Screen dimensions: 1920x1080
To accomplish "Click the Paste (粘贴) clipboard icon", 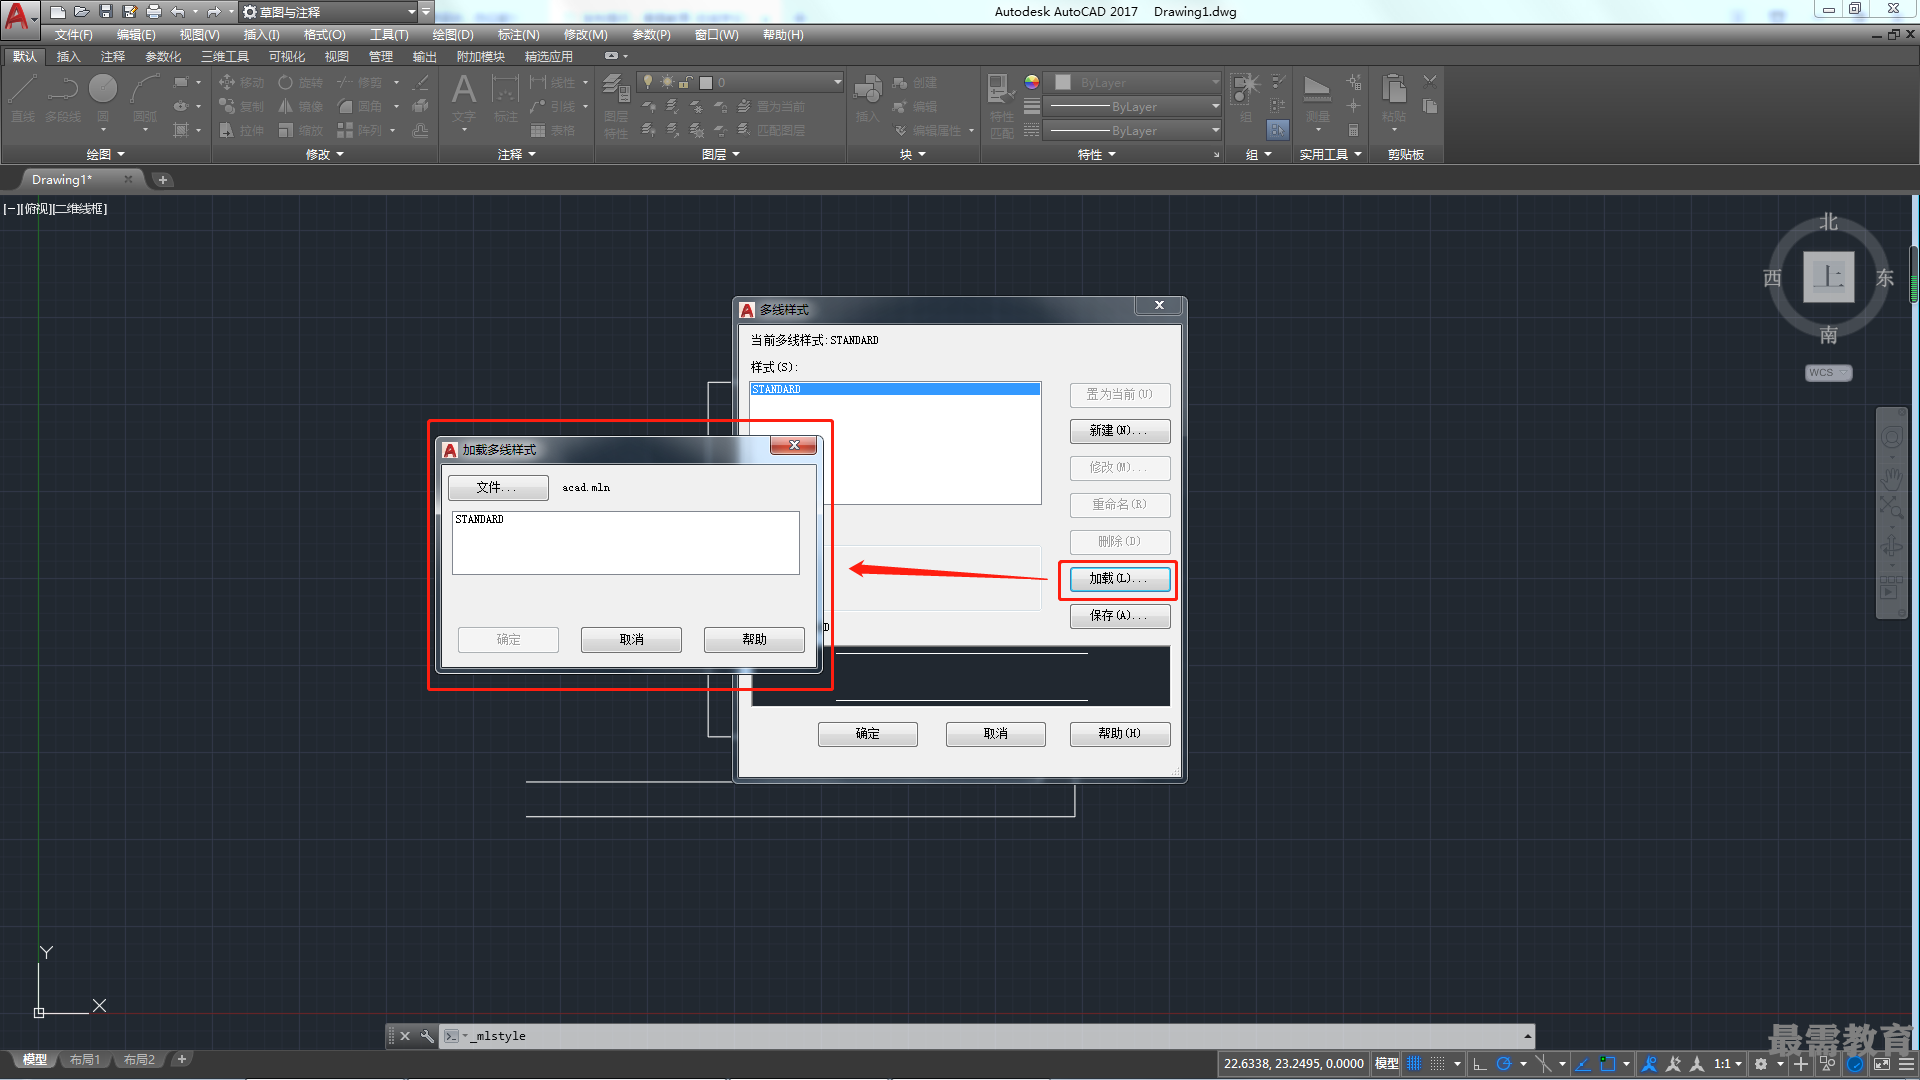I will pos(1394,98).
